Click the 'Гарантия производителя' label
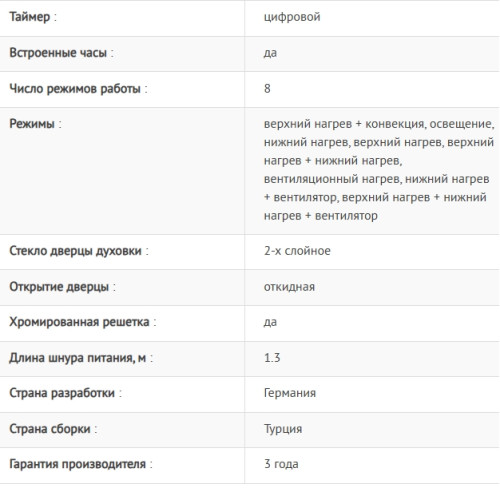Screen dimensions: 500x492 77,464
